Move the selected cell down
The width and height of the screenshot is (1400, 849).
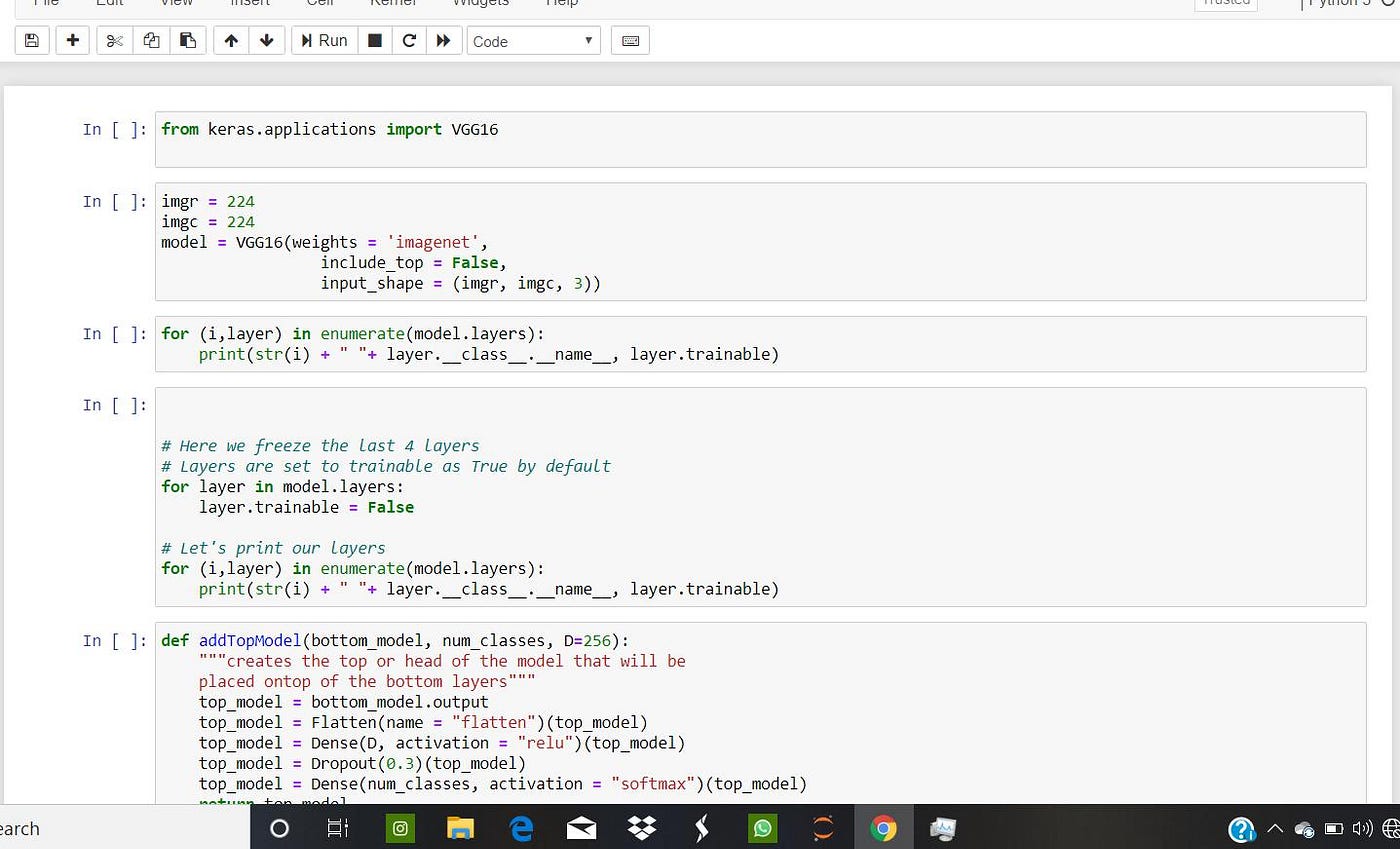266,41
